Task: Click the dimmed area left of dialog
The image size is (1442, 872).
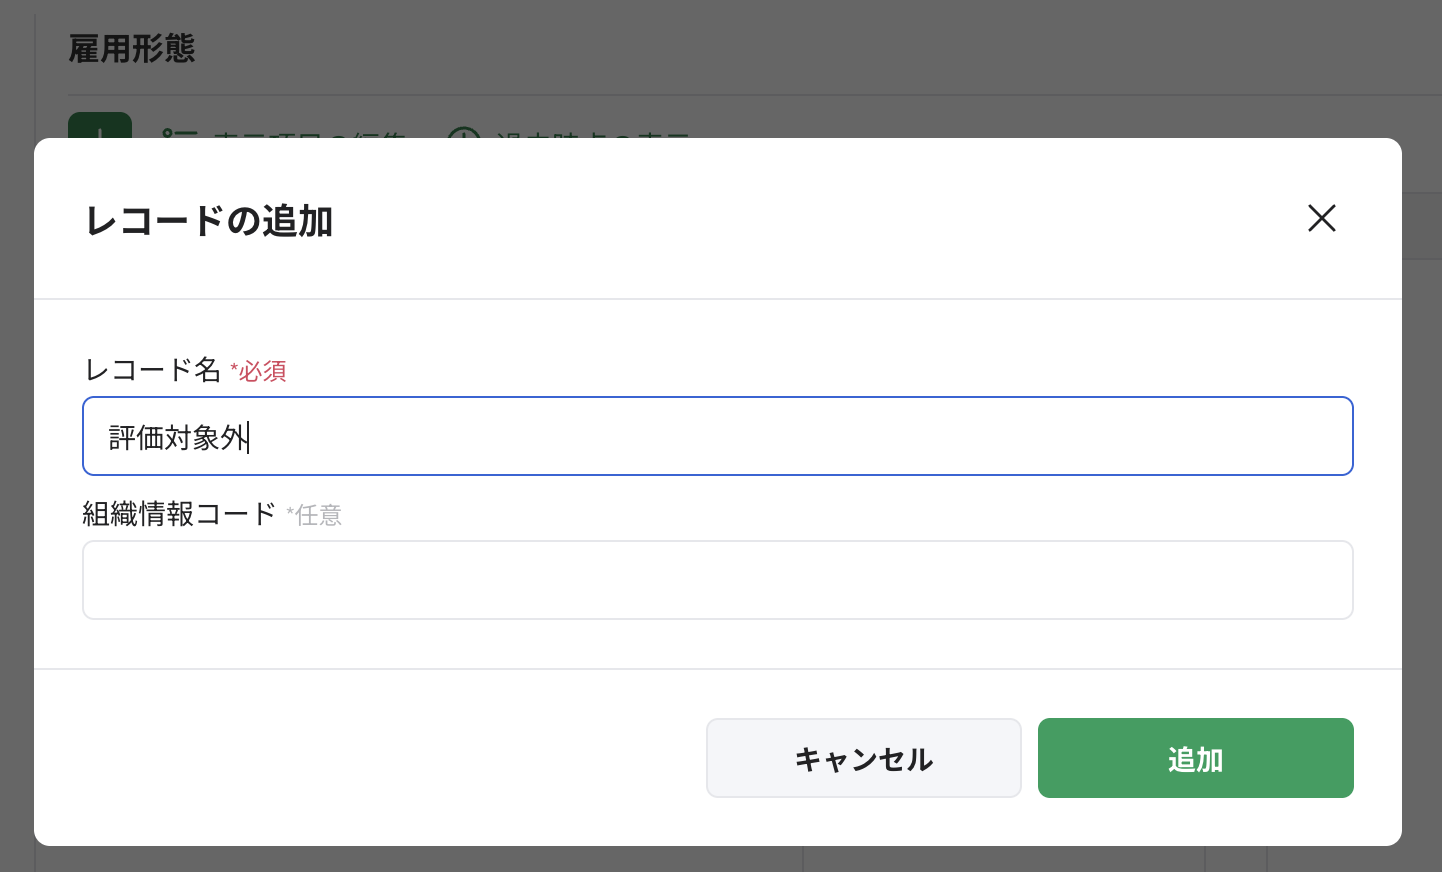Action: (16, 500)
